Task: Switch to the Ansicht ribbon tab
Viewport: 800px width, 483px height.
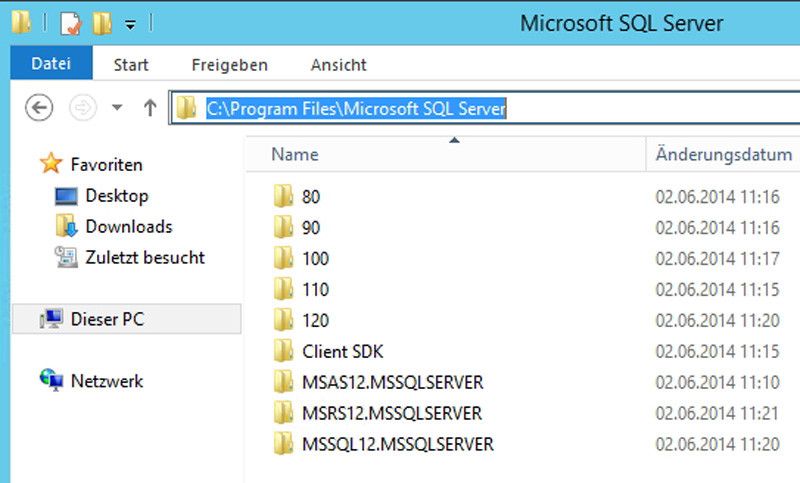Action: coord(338,65)
